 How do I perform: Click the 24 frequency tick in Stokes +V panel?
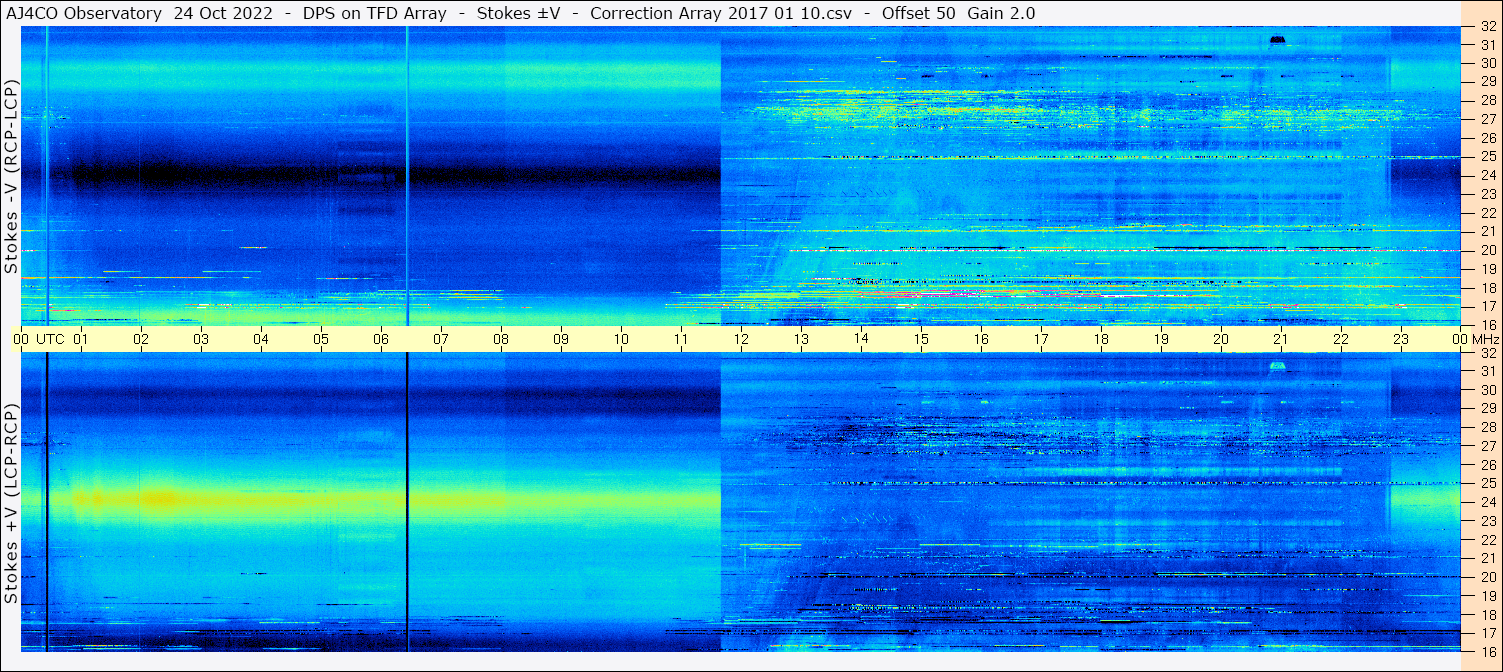pos(1487,503)
